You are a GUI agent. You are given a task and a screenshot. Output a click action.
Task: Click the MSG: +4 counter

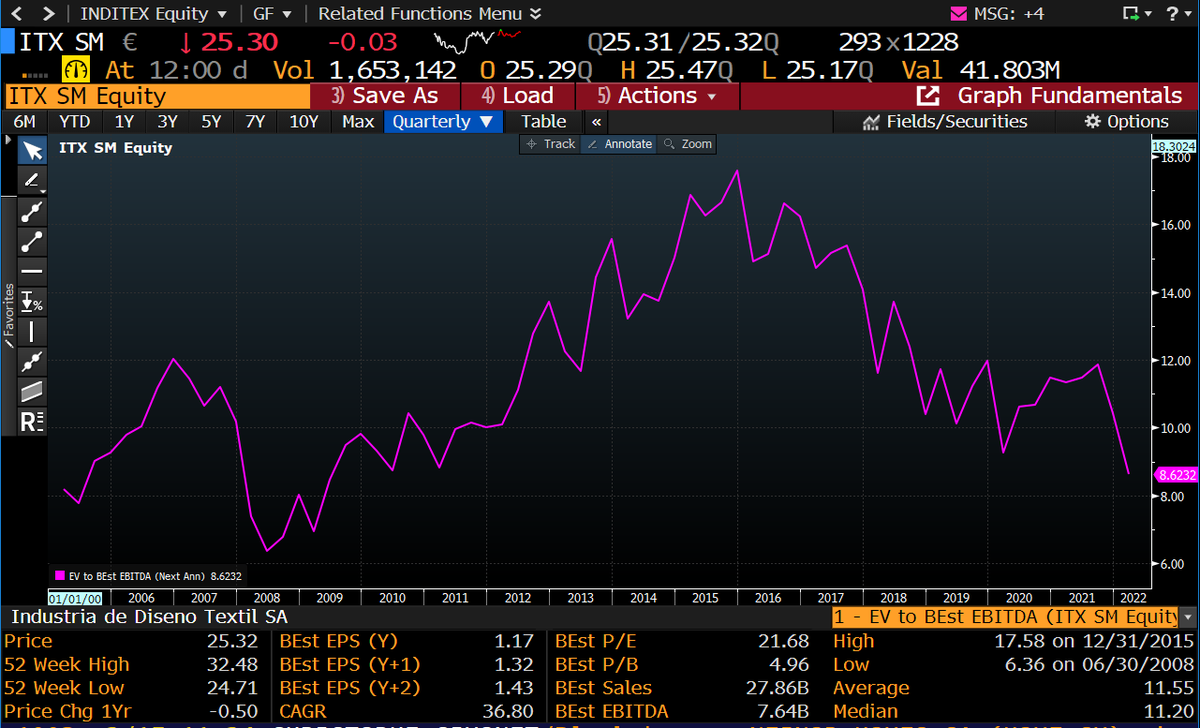tap(1010, 14)
